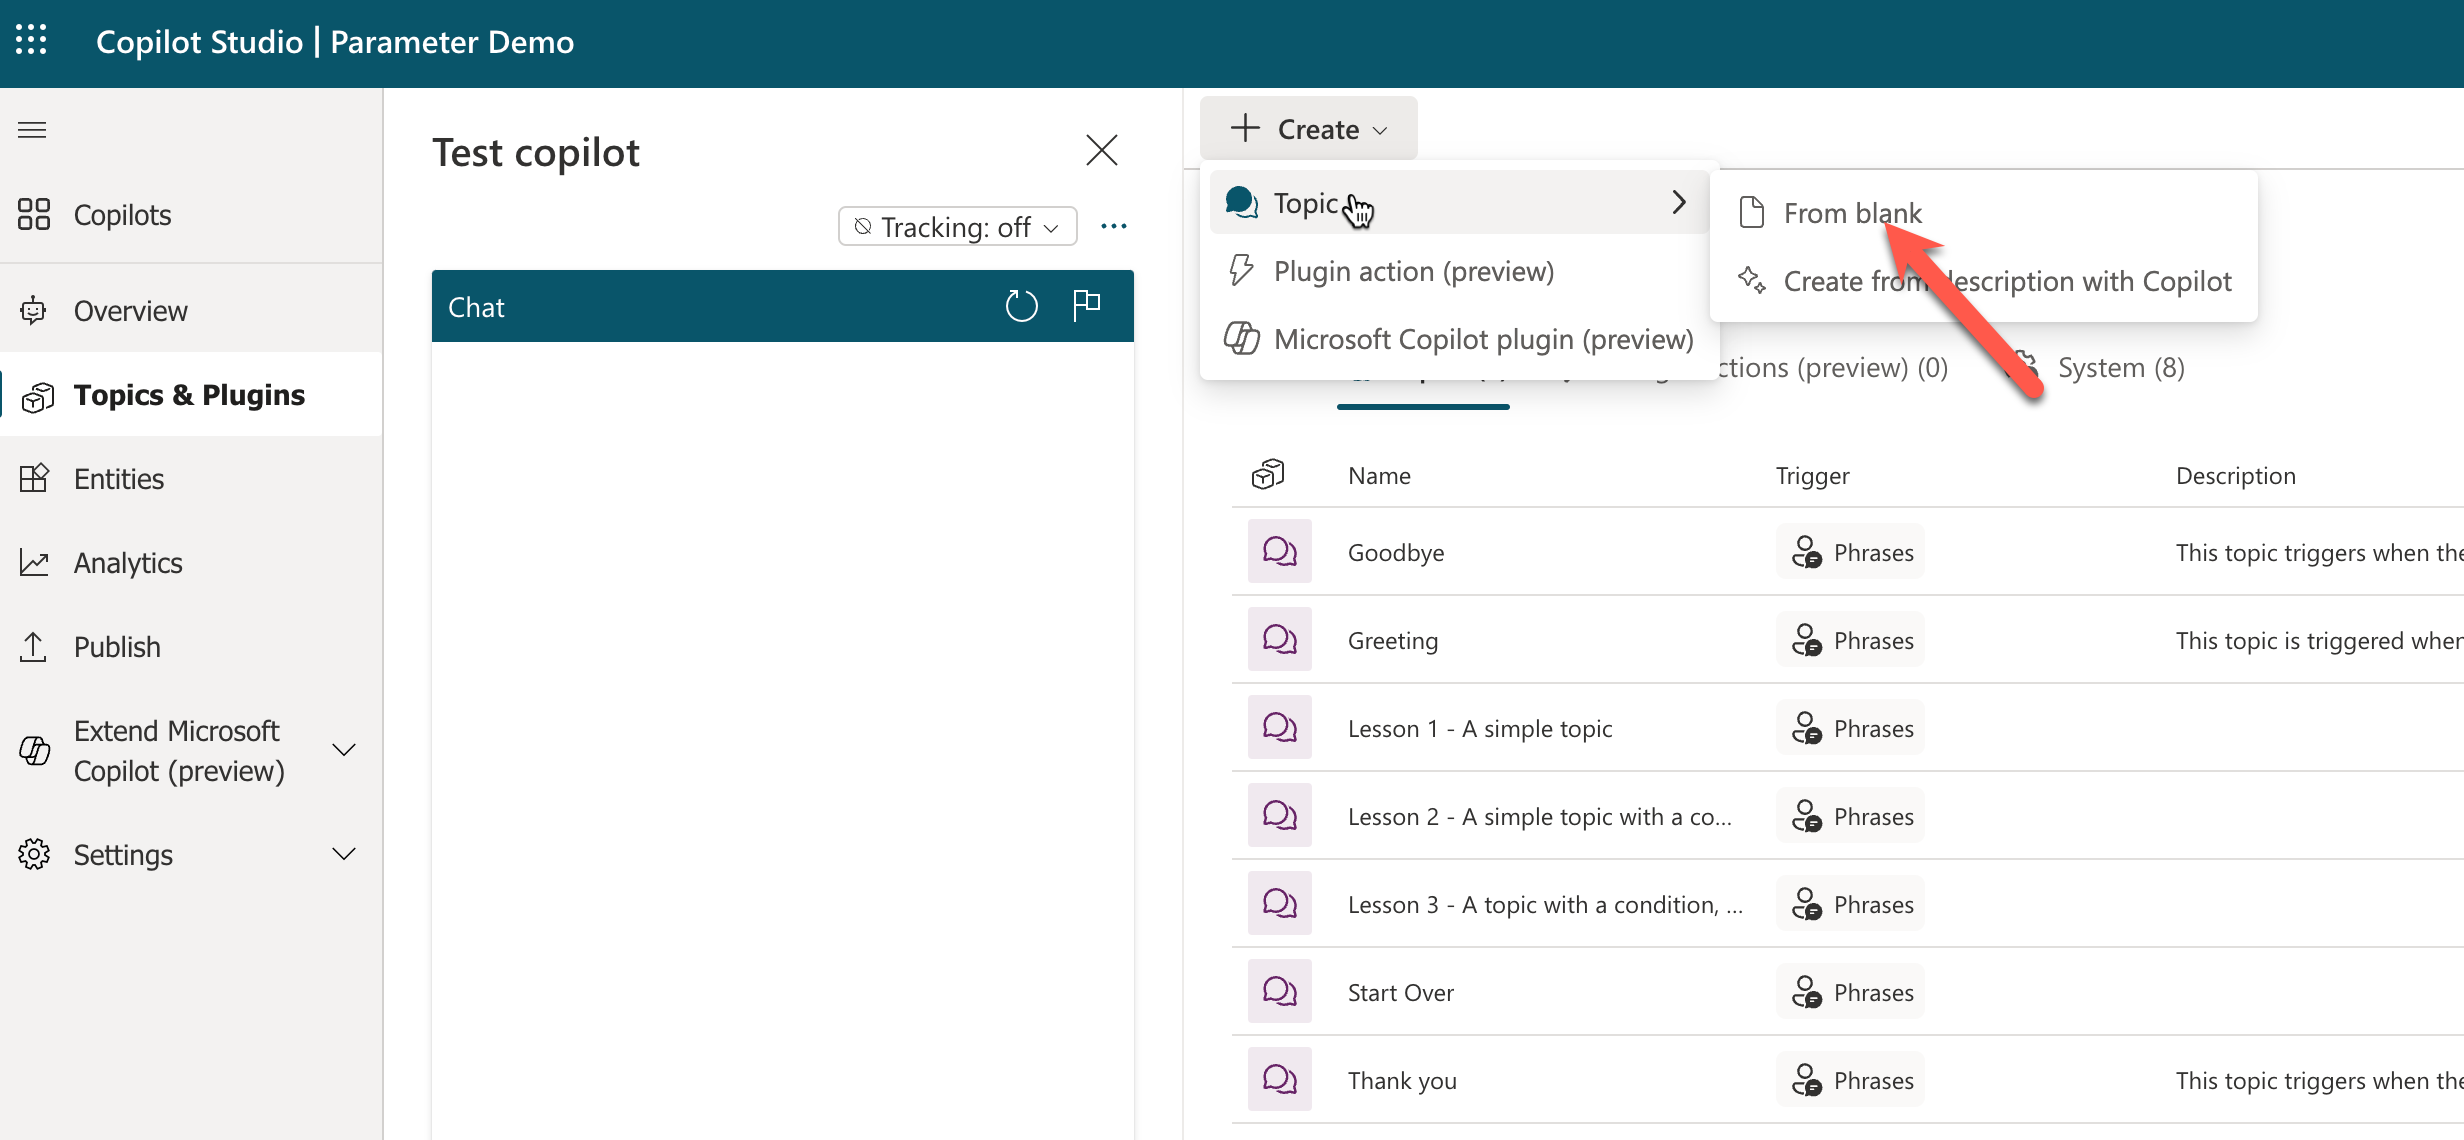Click the Thank you topic icon
Screen dimensions: 2464x1140
pos(1280,1079)
